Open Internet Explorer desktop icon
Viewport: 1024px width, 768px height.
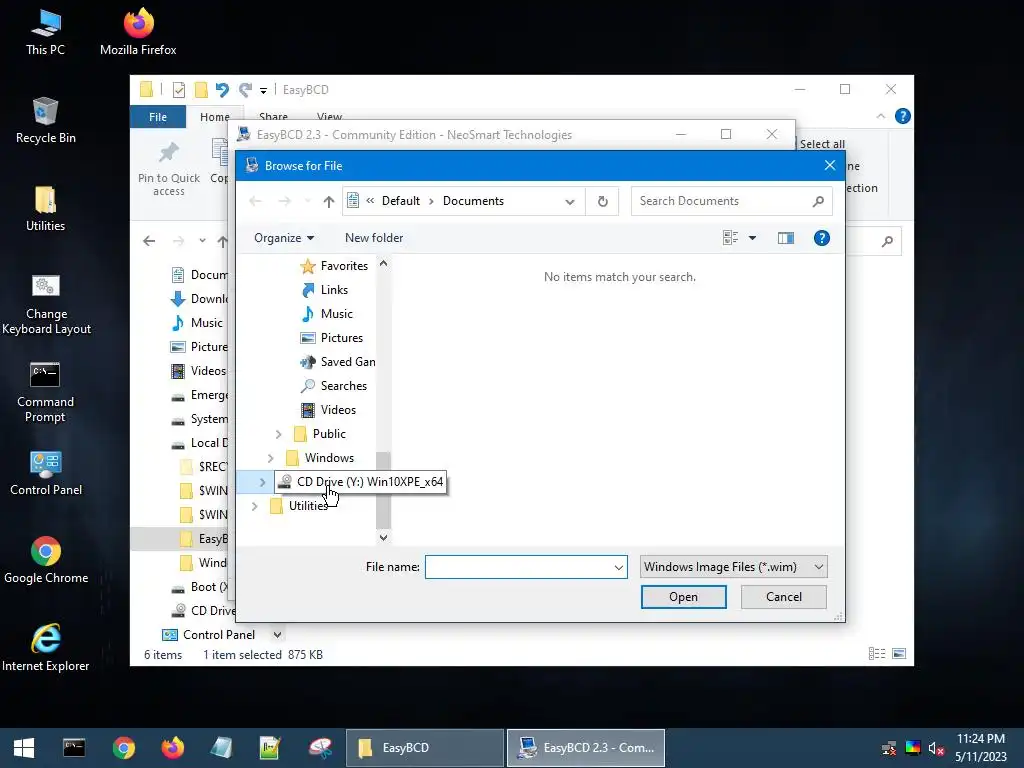coord(46,648)
